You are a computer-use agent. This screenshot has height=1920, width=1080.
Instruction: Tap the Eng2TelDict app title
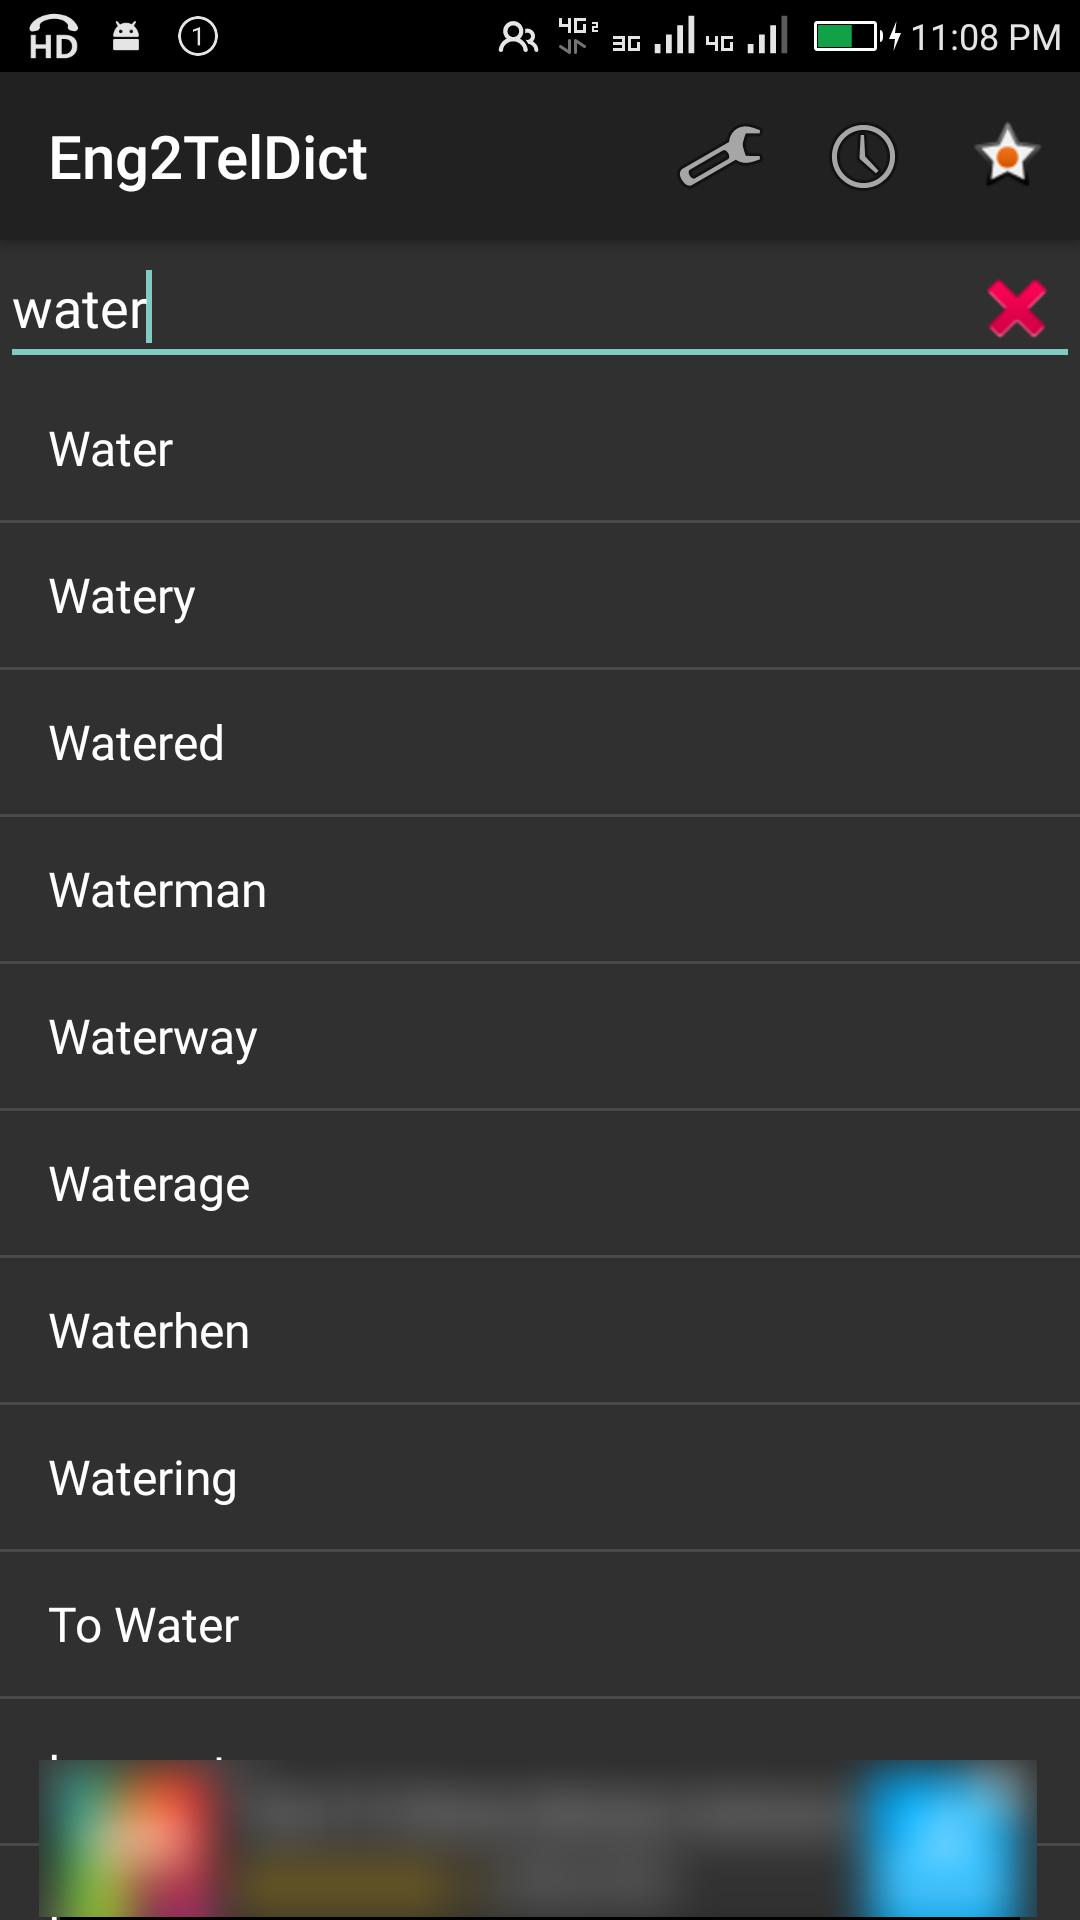point(208,158)
